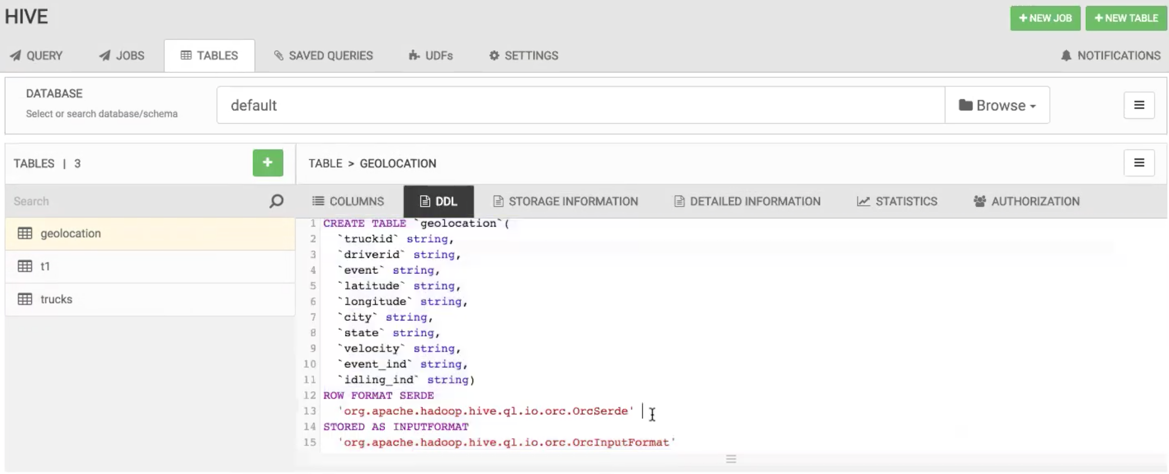Click the `velocity` string line
The image size is (1169, 474).
pyautogui.click(x=399, y=349)
